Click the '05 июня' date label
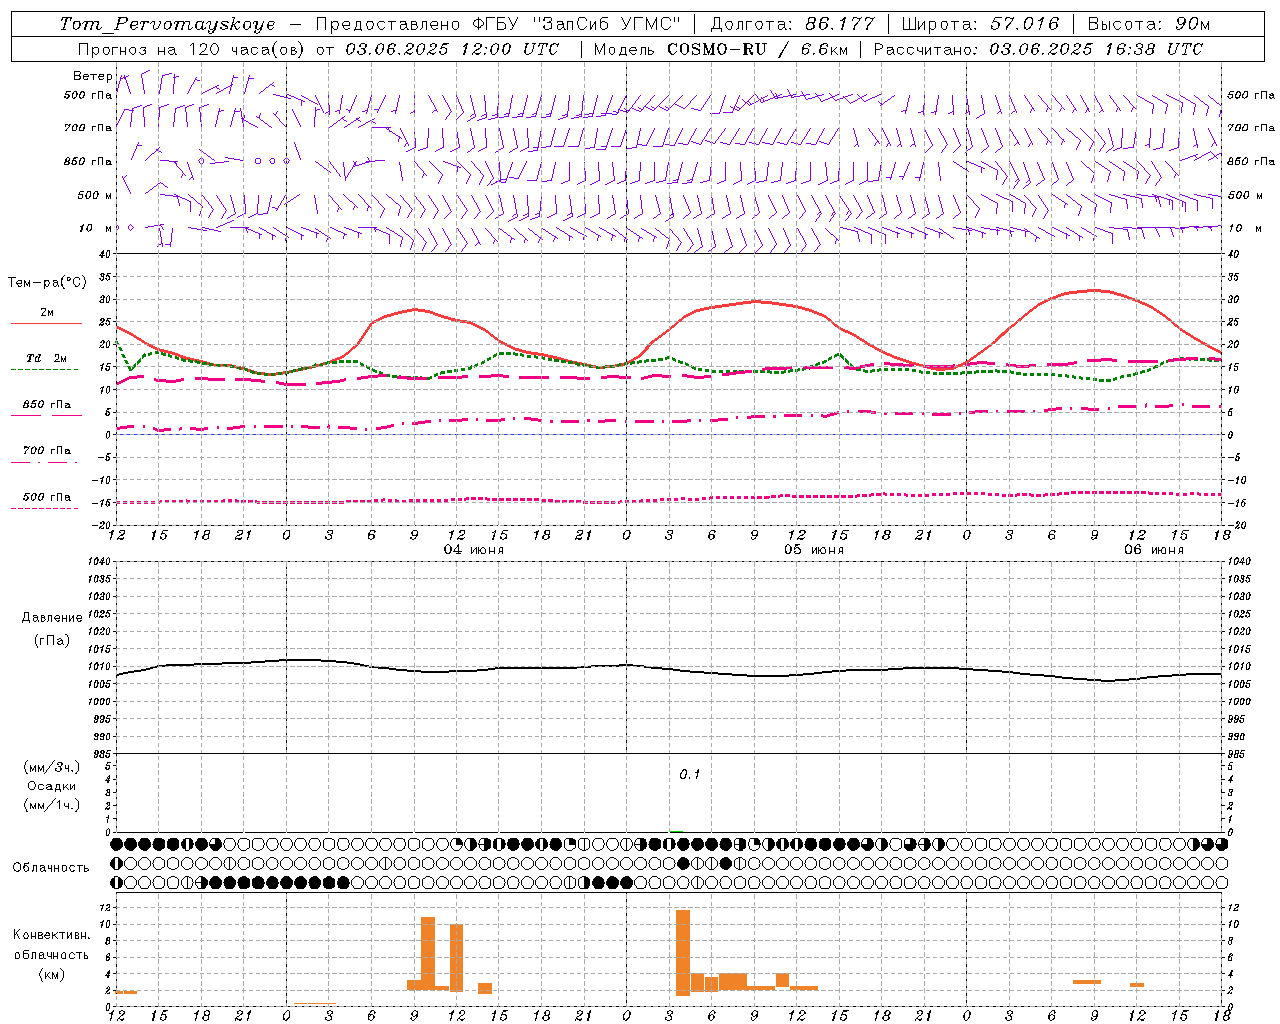The height and width of the screenshot is (1024, 1280). click(x=814, y=550)
